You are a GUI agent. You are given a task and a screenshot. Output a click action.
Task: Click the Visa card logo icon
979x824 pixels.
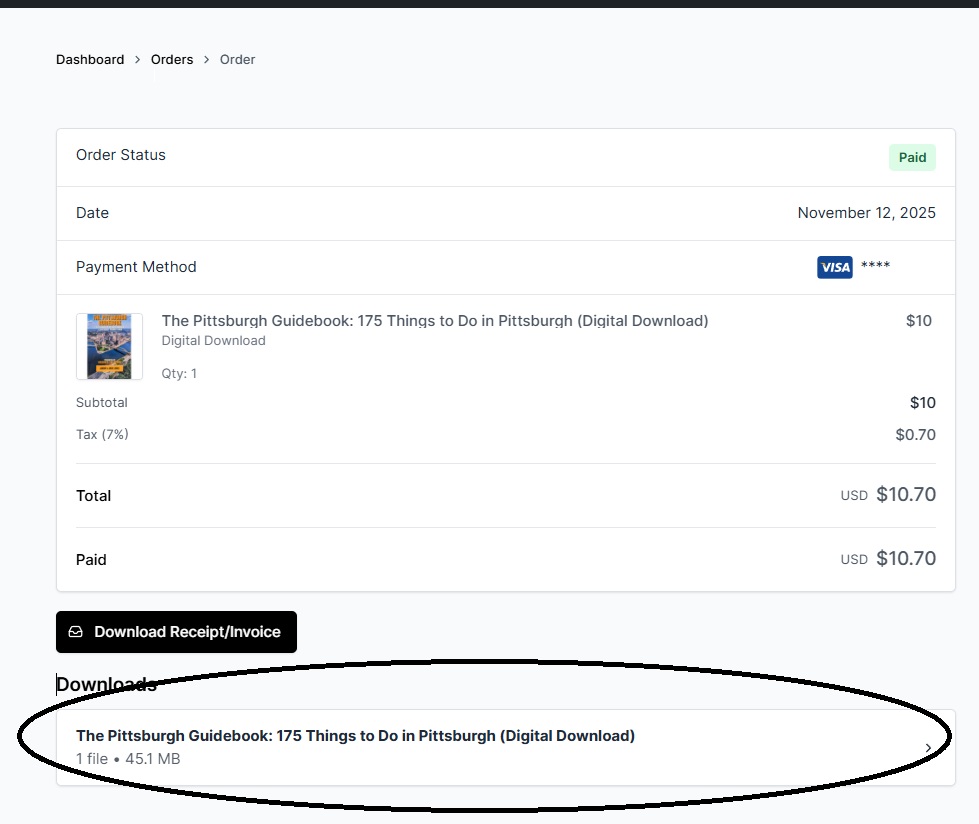click(x=834, y=267)
